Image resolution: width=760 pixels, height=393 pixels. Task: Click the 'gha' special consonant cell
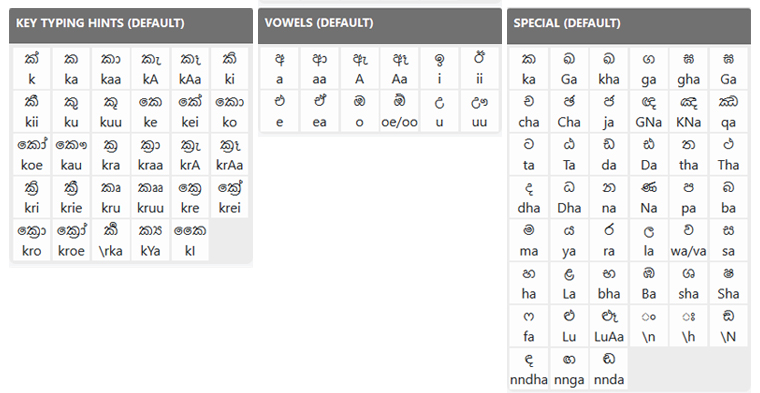click(689, 68)
